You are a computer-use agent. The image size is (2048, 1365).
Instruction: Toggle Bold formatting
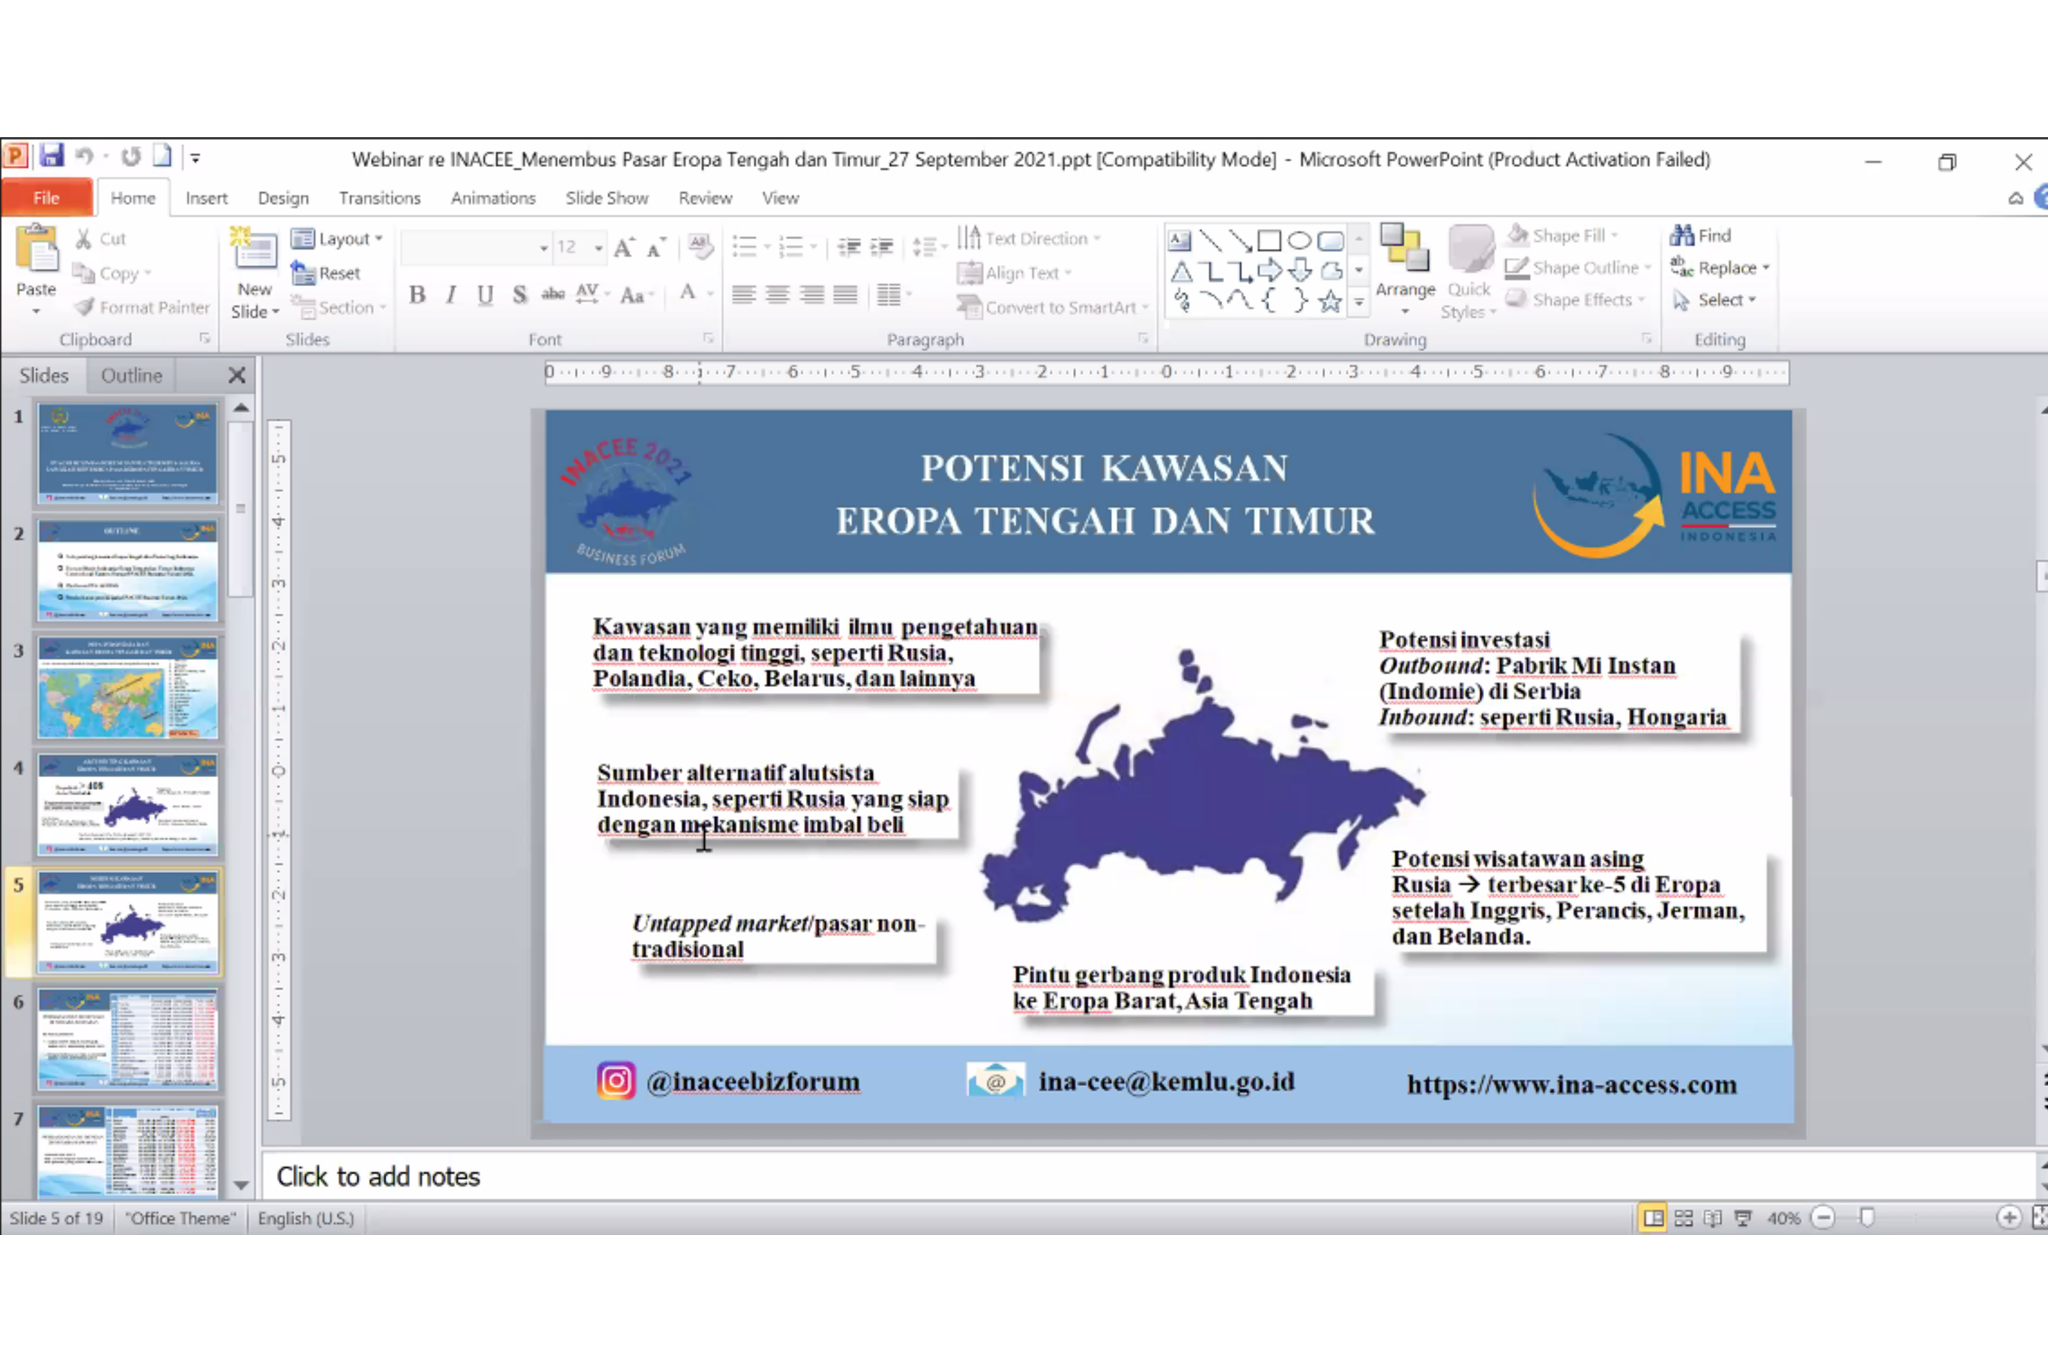pos(417,294)
